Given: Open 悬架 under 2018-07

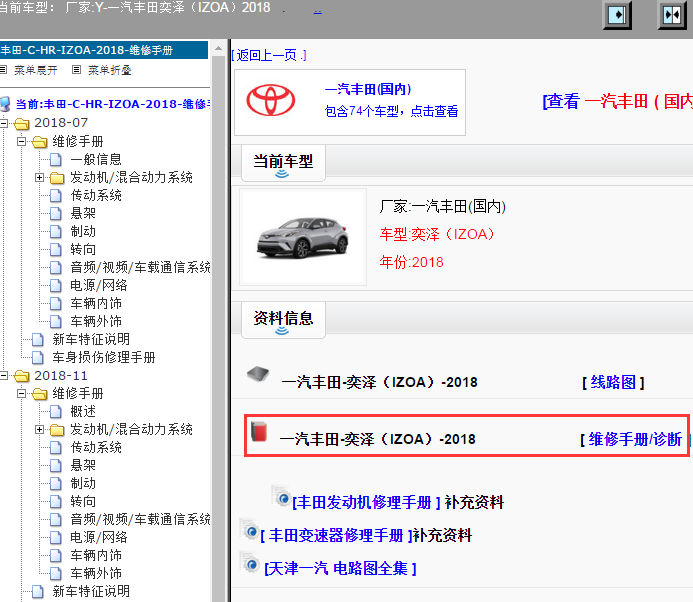Looking at the screenshot, I should click(x=83, y=213).
